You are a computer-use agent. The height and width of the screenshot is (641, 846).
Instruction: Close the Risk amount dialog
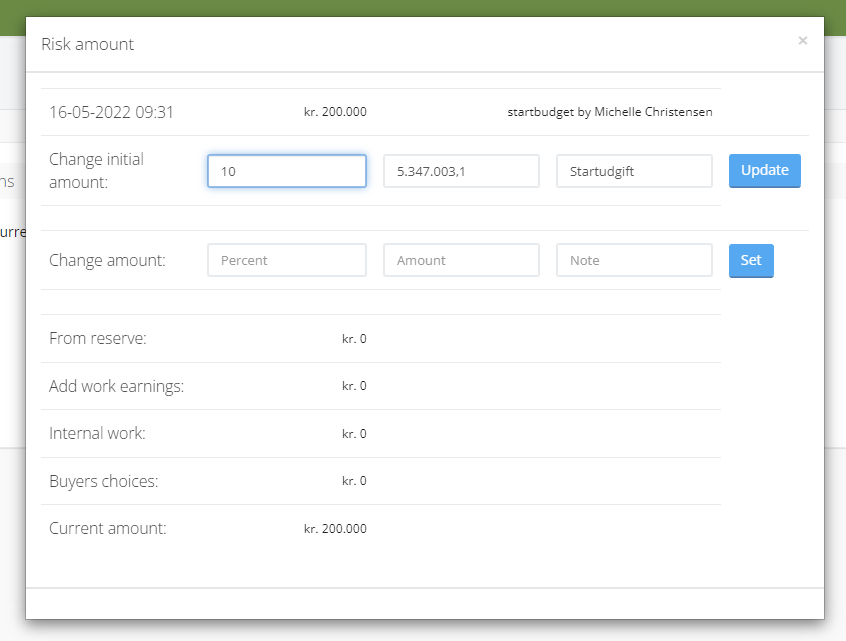coord(802,41)
